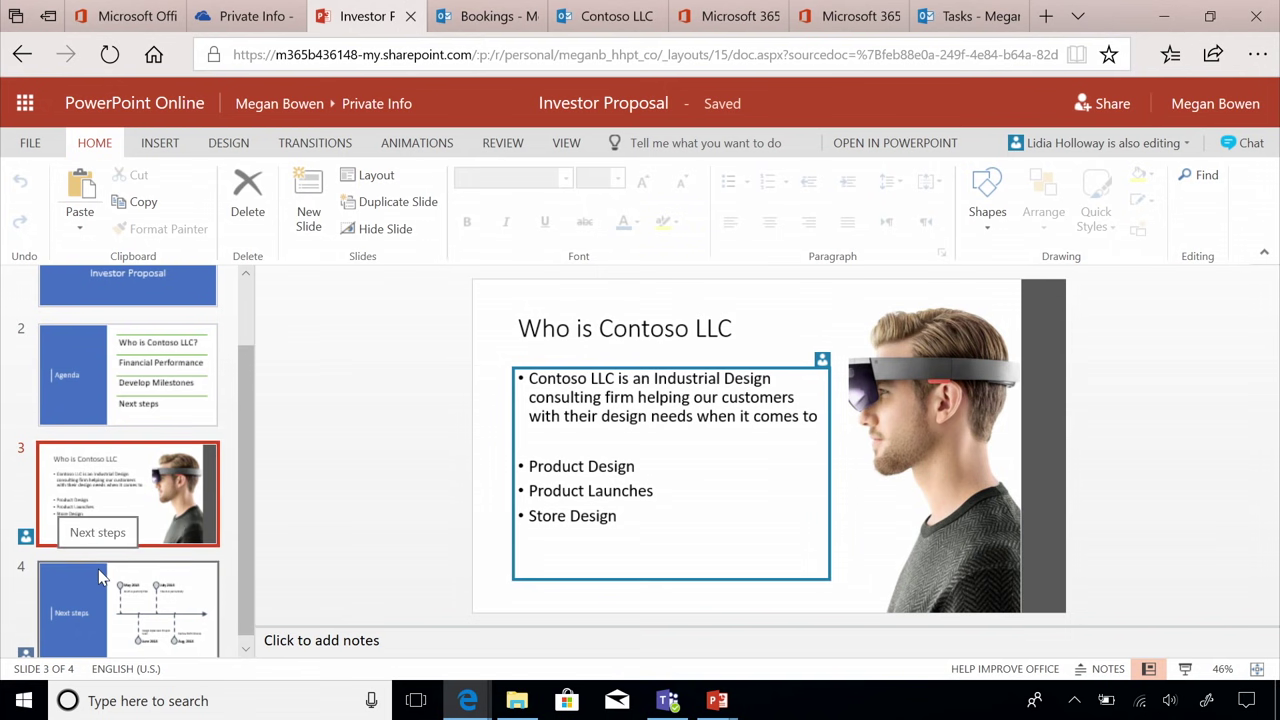Open the TRANSITIONS ribbon tab

(315, 143)
